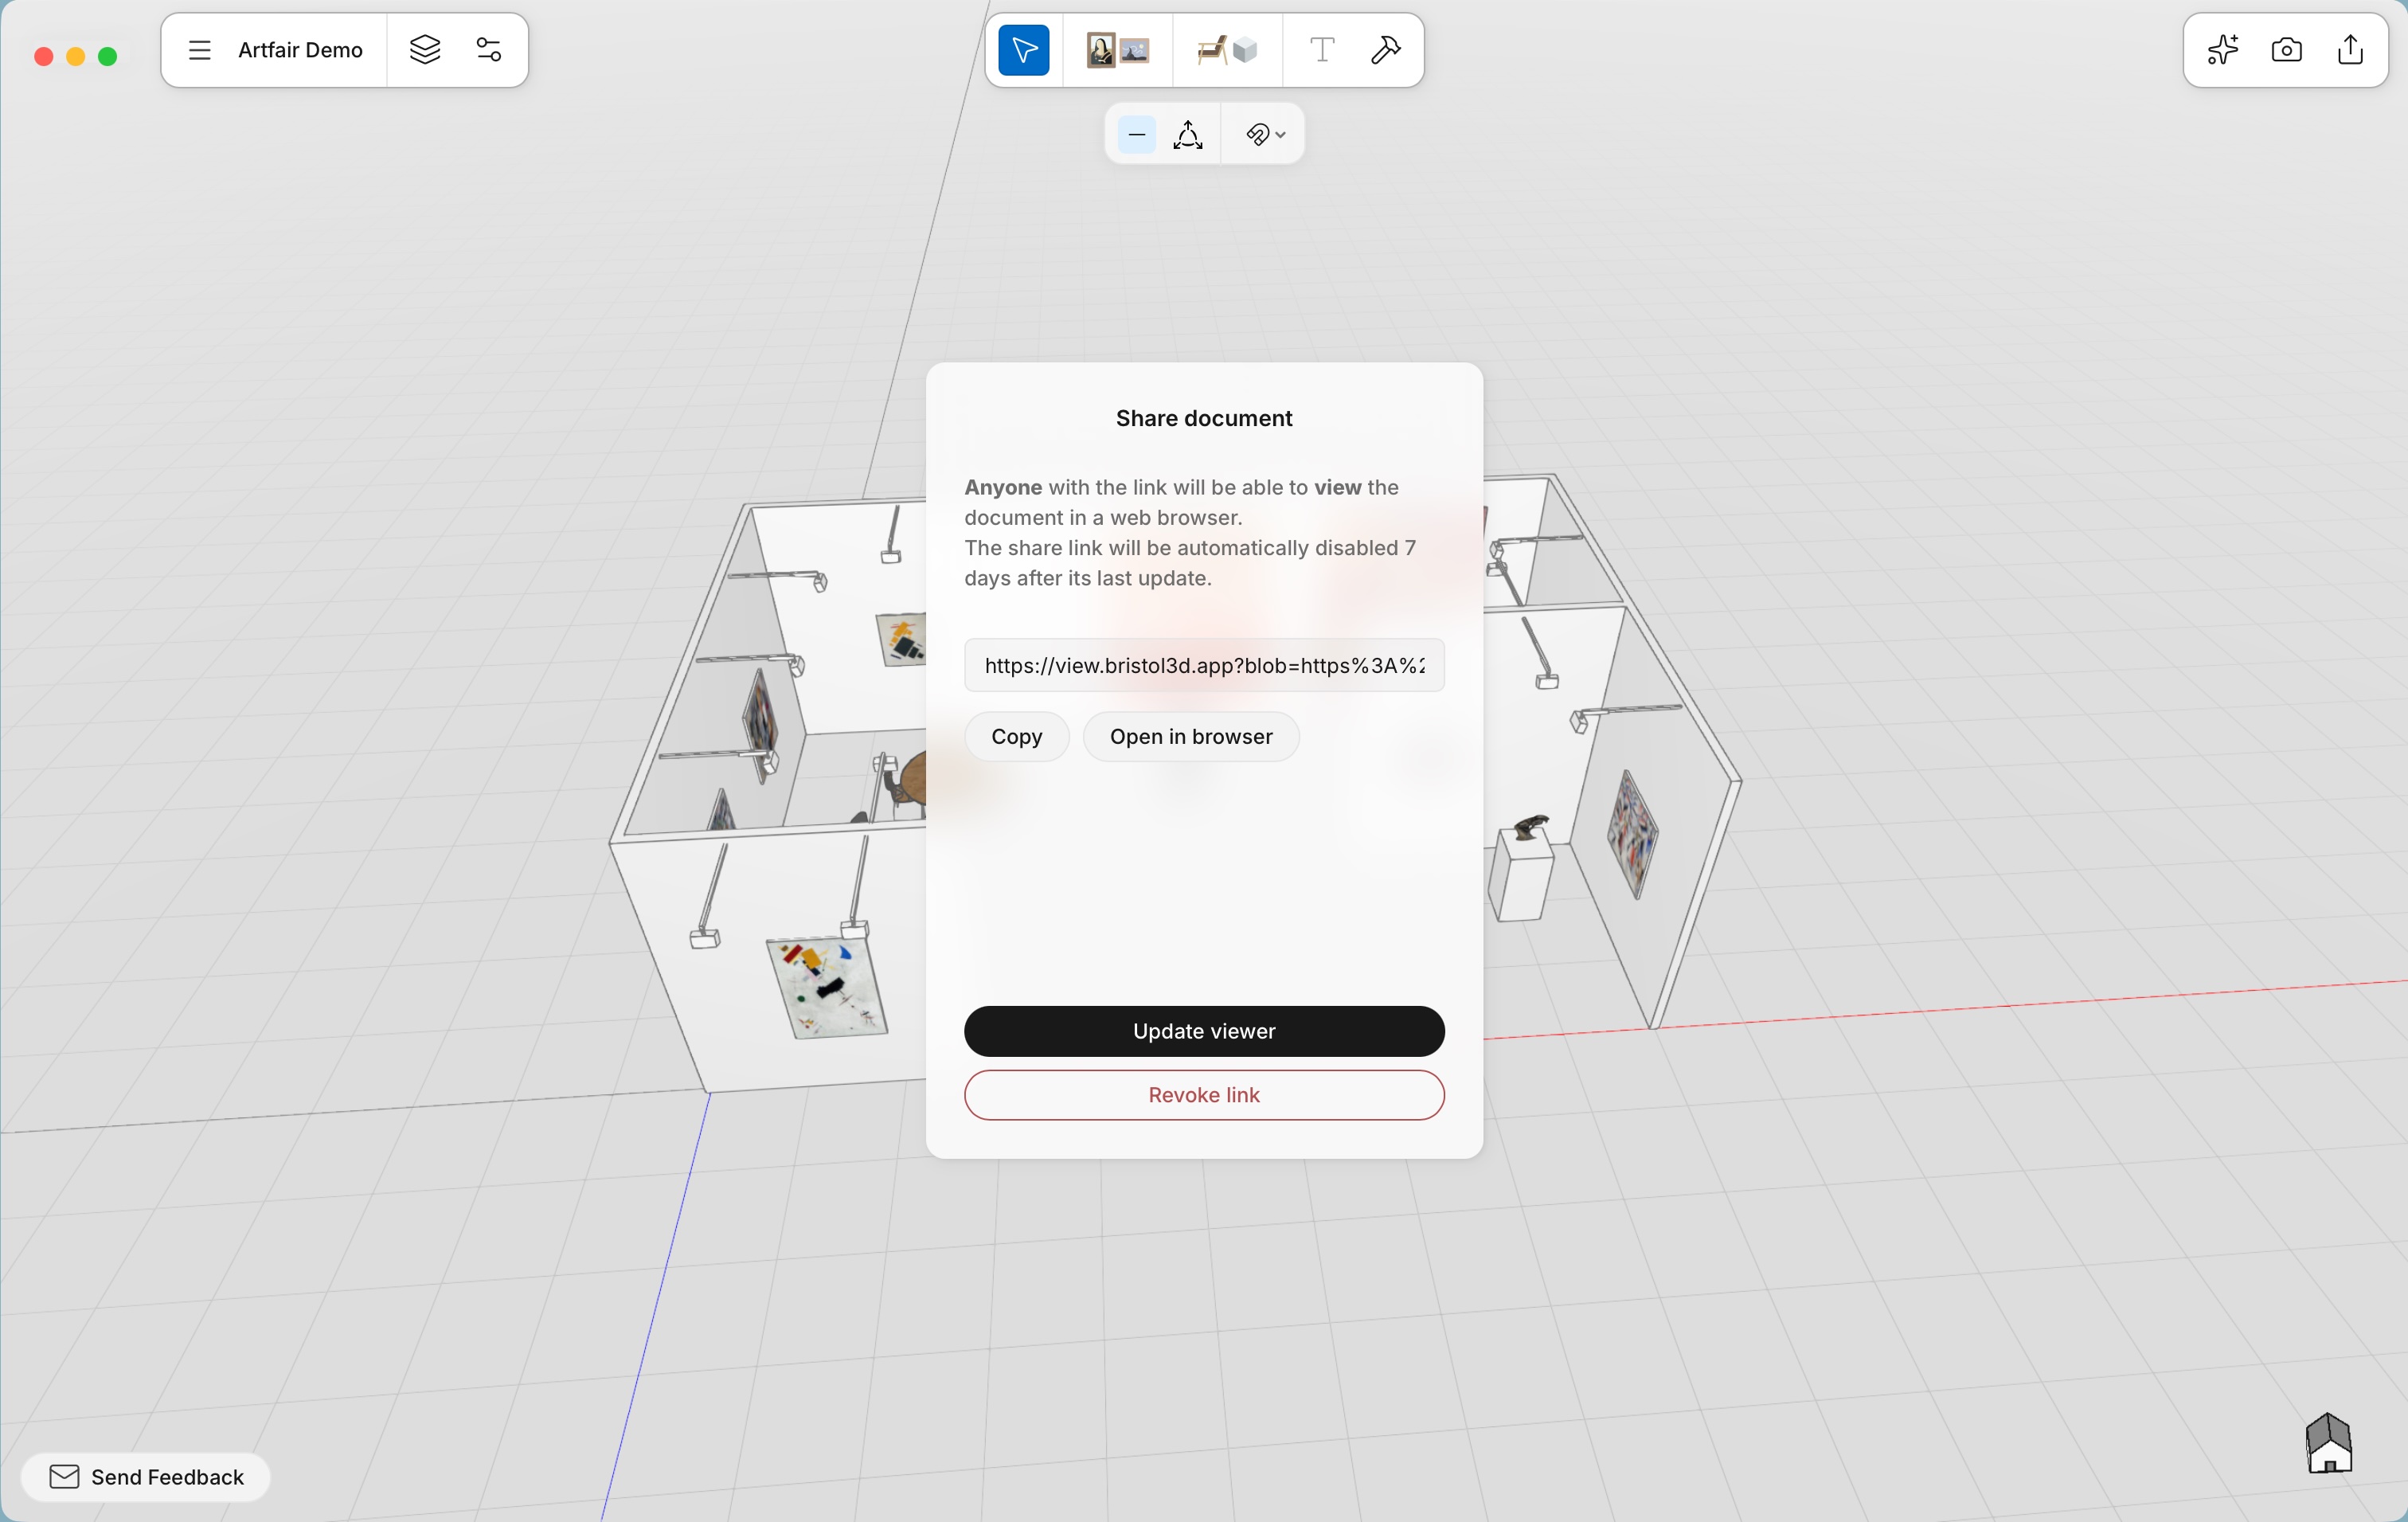Select the furniture and objects tool
The width and height of the screenshot is (2408, 1522).
[1223, 49]
